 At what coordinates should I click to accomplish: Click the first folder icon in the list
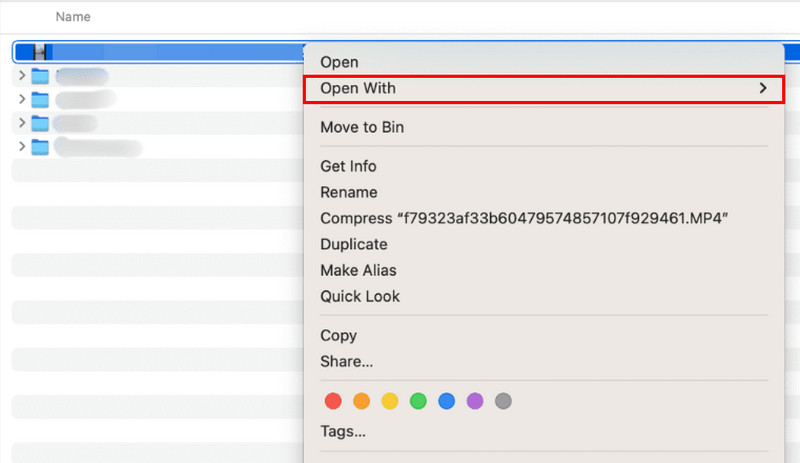pyautogui.click(x=40, y=75)
